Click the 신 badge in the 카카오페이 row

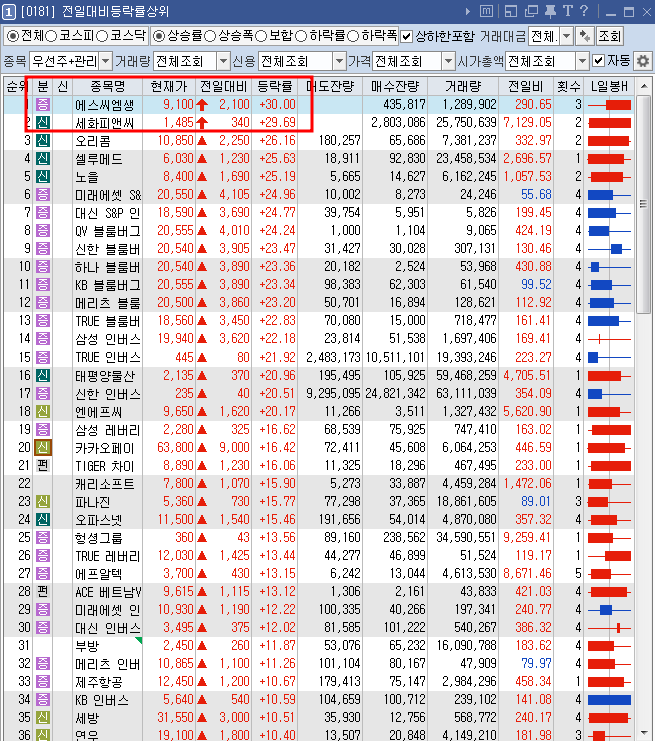pos(43,447)
